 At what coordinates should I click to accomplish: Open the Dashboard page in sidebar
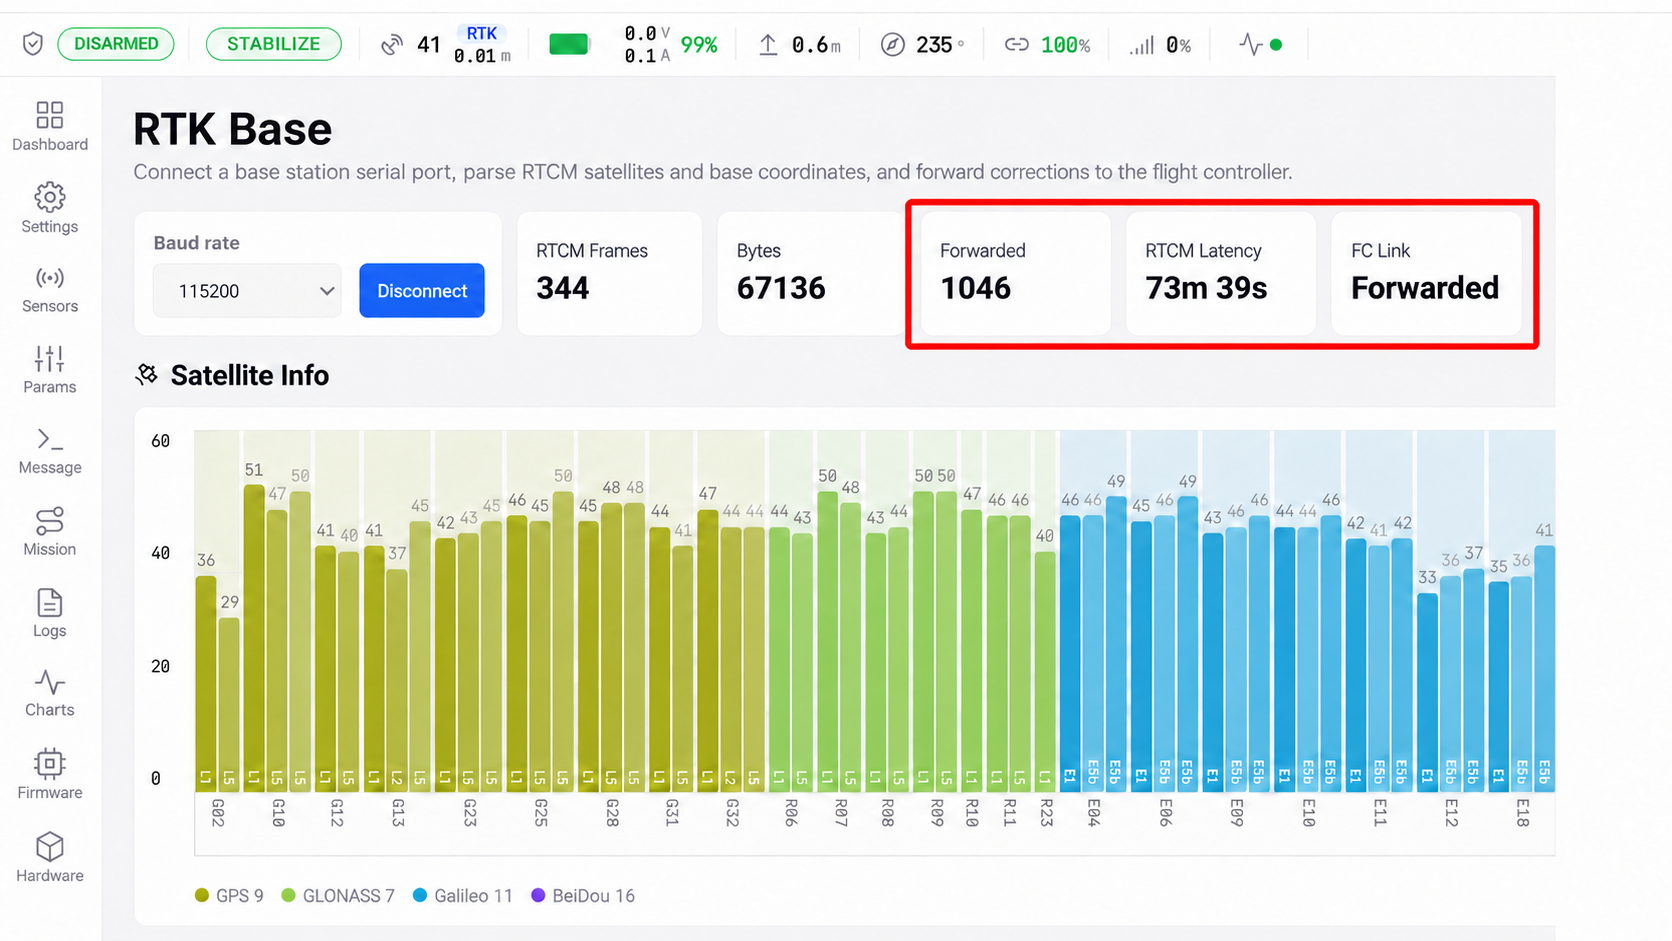tap(50, 127)
